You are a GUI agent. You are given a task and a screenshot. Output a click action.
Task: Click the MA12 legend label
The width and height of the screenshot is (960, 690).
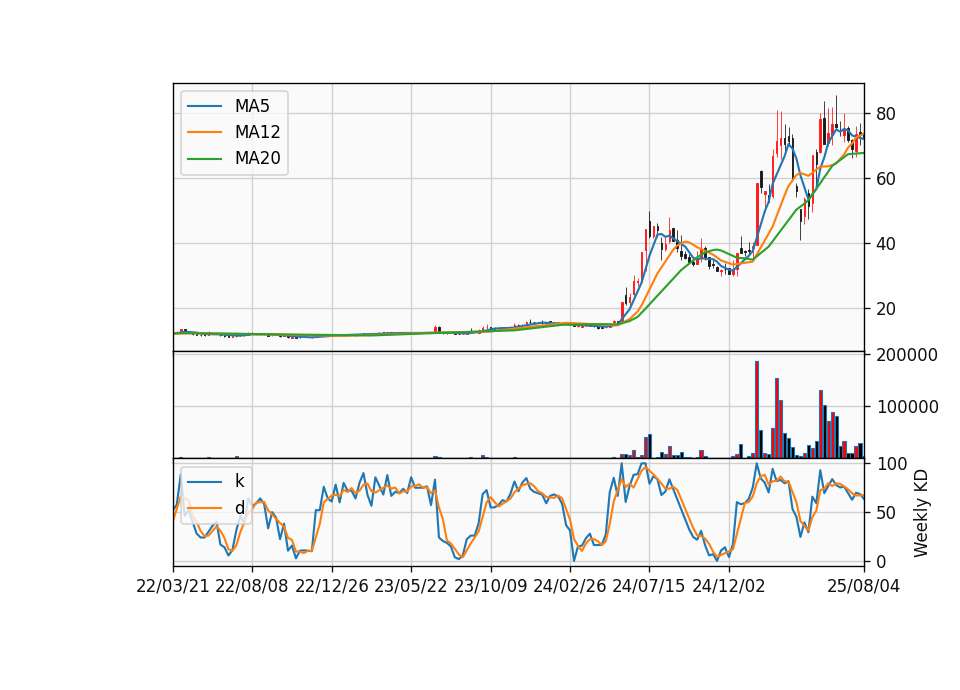[257, 132]
